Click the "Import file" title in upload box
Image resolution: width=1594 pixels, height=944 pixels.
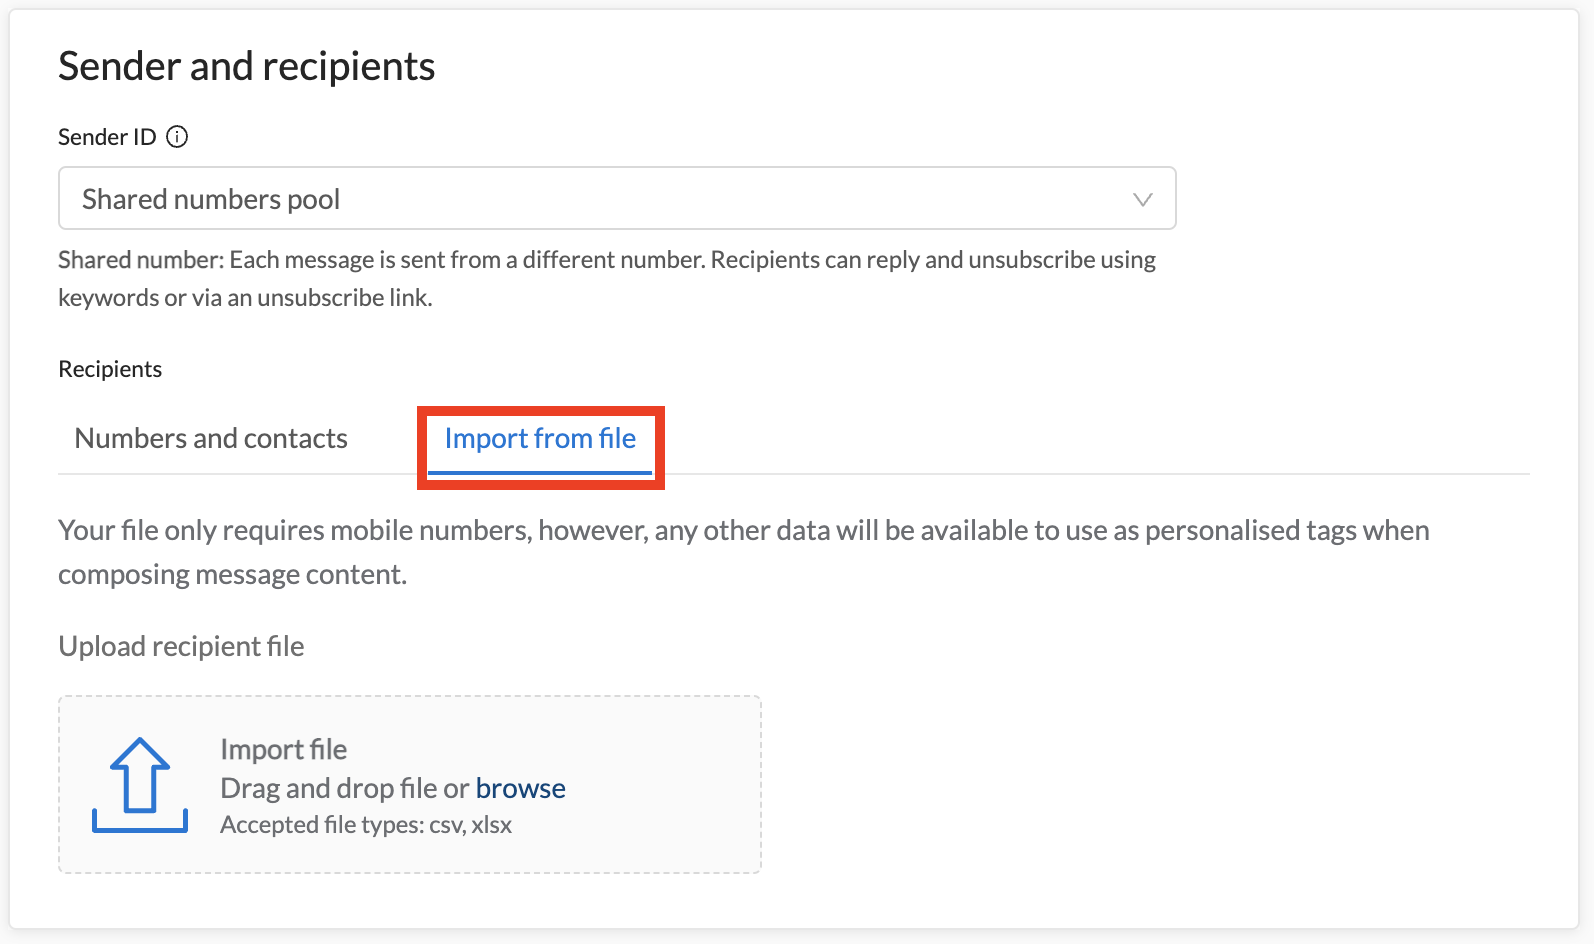(283, 749)
